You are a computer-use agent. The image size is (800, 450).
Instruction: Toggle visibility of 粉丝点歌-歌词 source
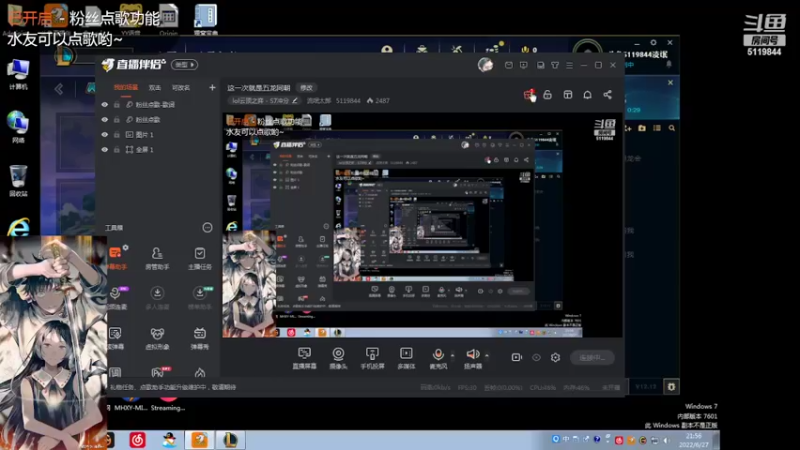tap(105, 105)
